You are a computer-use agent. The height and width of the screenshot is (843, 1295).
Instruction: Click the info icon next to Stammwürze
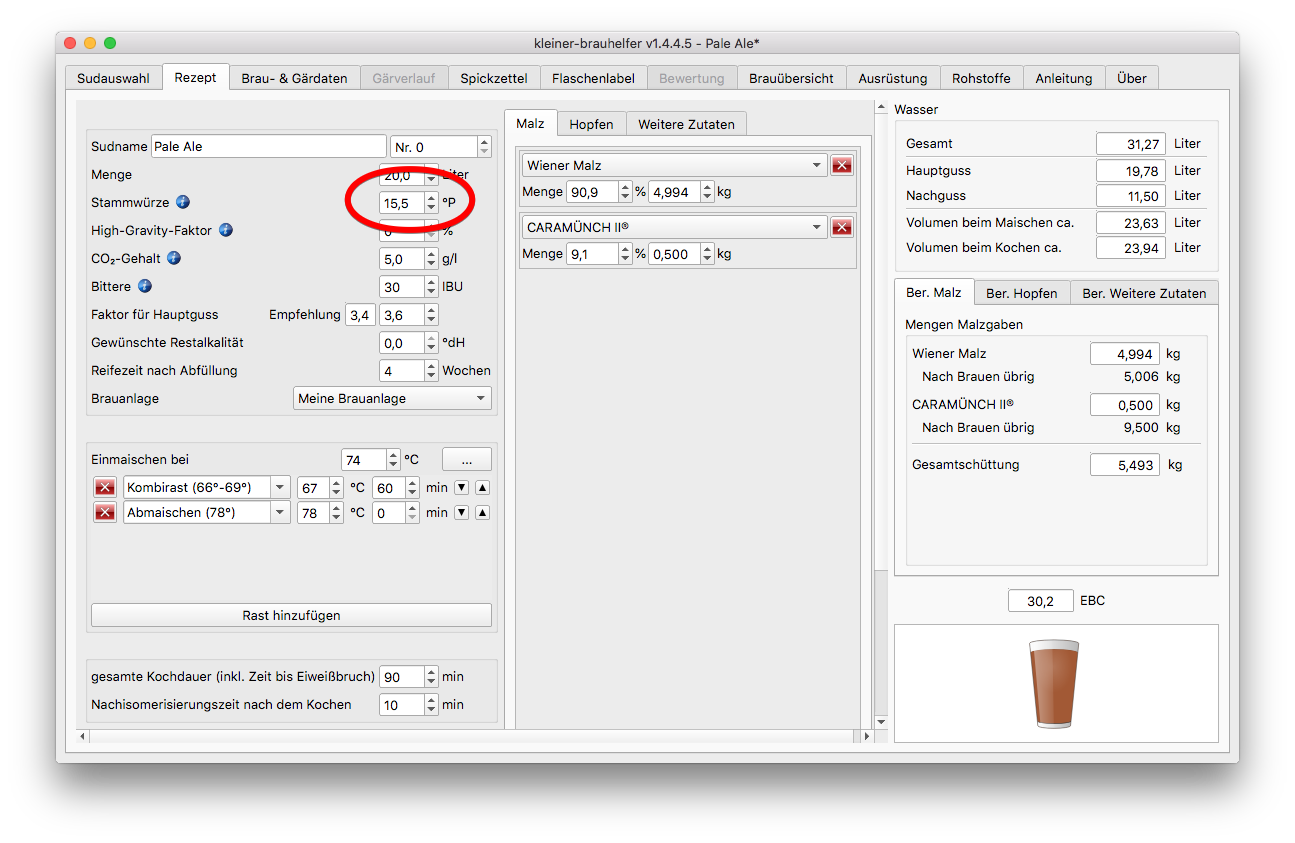point(182,202)
